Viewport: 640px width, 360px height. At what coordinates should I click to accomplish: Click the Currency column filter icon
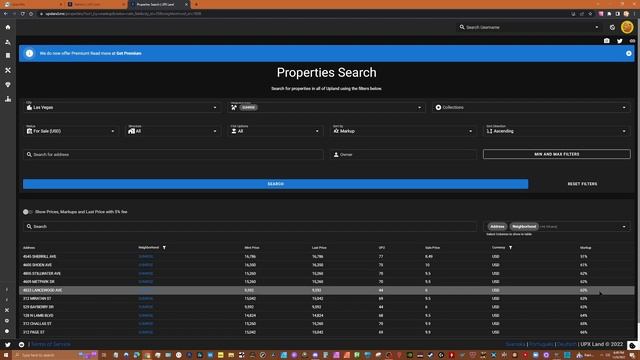pos(510,248)
